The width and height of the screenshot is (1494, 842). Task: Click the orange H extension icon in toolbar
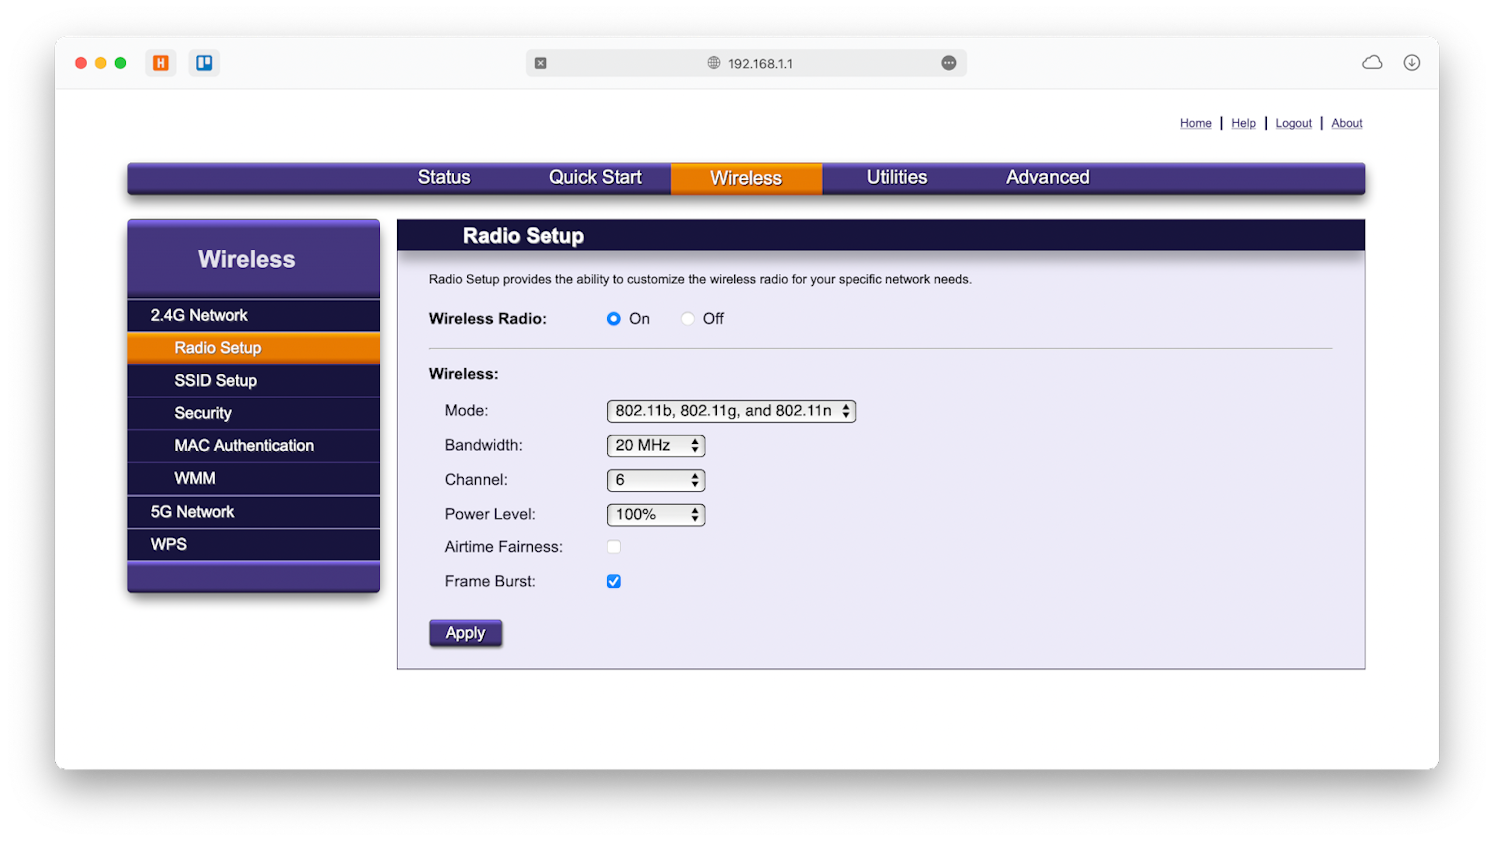pos(160,62)
